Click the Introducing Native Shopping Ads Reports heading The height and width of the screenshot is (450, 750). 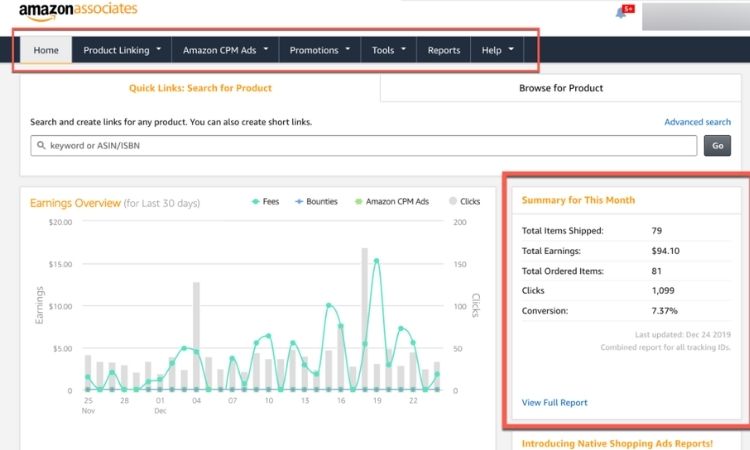(617, 443)
